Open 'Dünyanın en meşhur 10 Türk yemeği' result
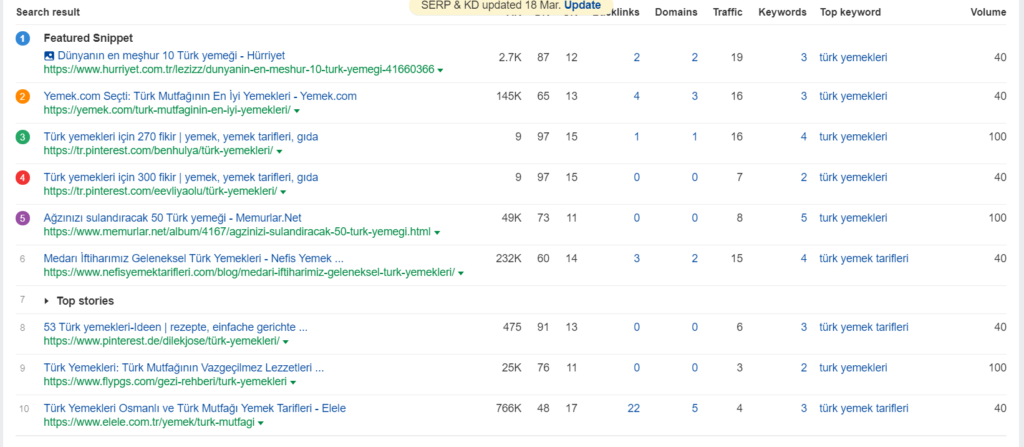 point(171,56)
